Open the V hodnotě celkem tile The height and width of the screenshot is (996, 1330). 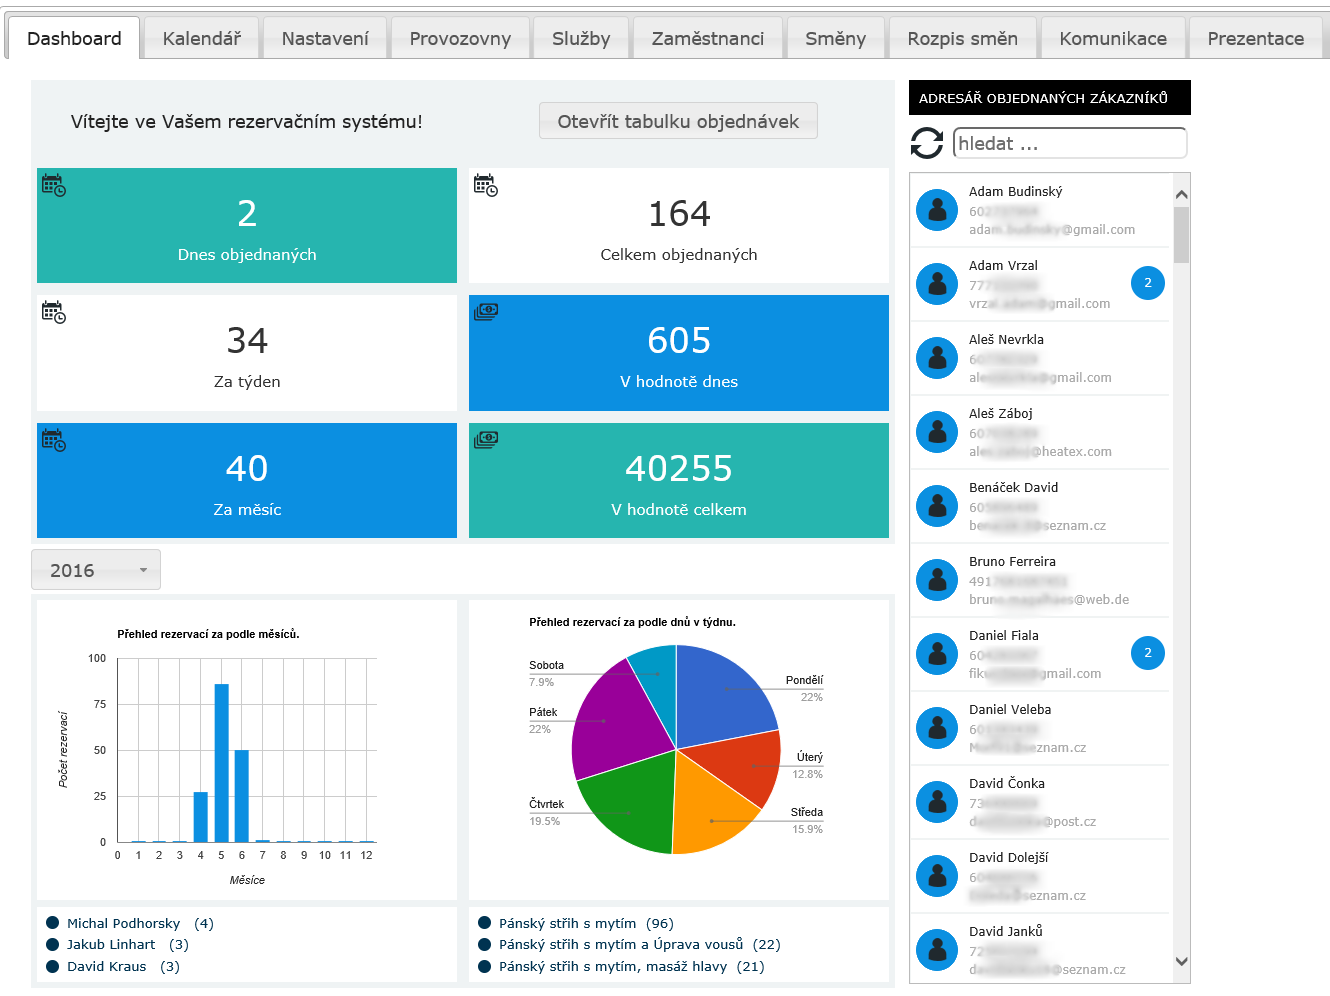coord(679,480)
